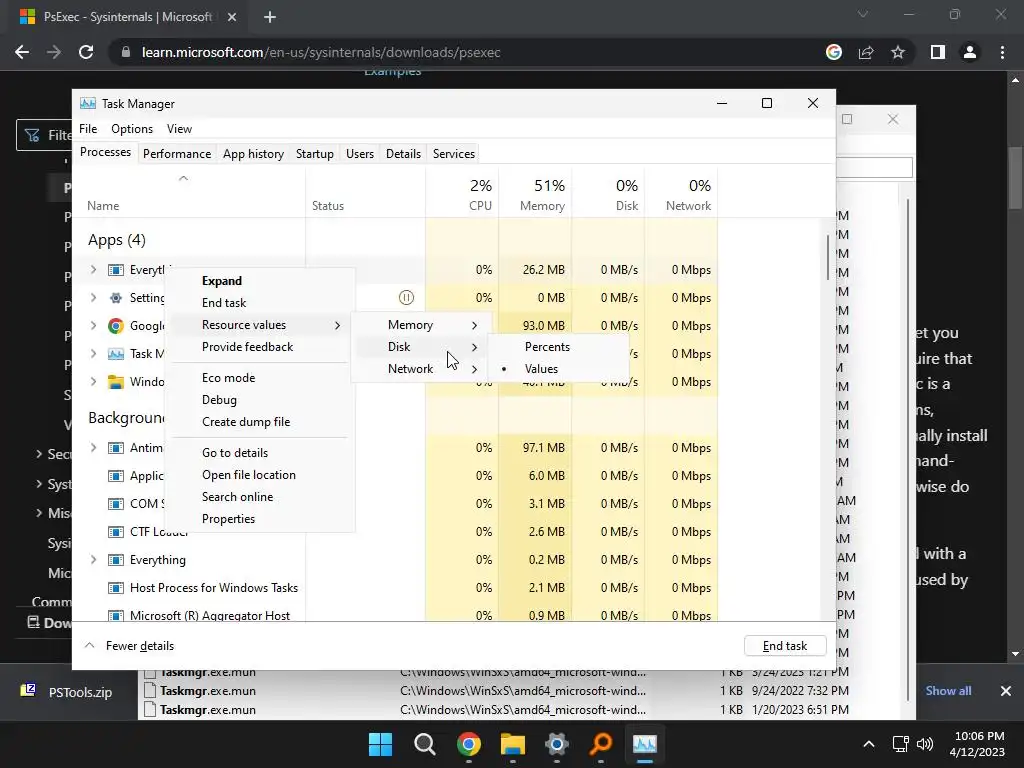Screen dimensions: 1024x768
Task: Click the Everything app icon under Apps
Action: [x=116, y=270]
